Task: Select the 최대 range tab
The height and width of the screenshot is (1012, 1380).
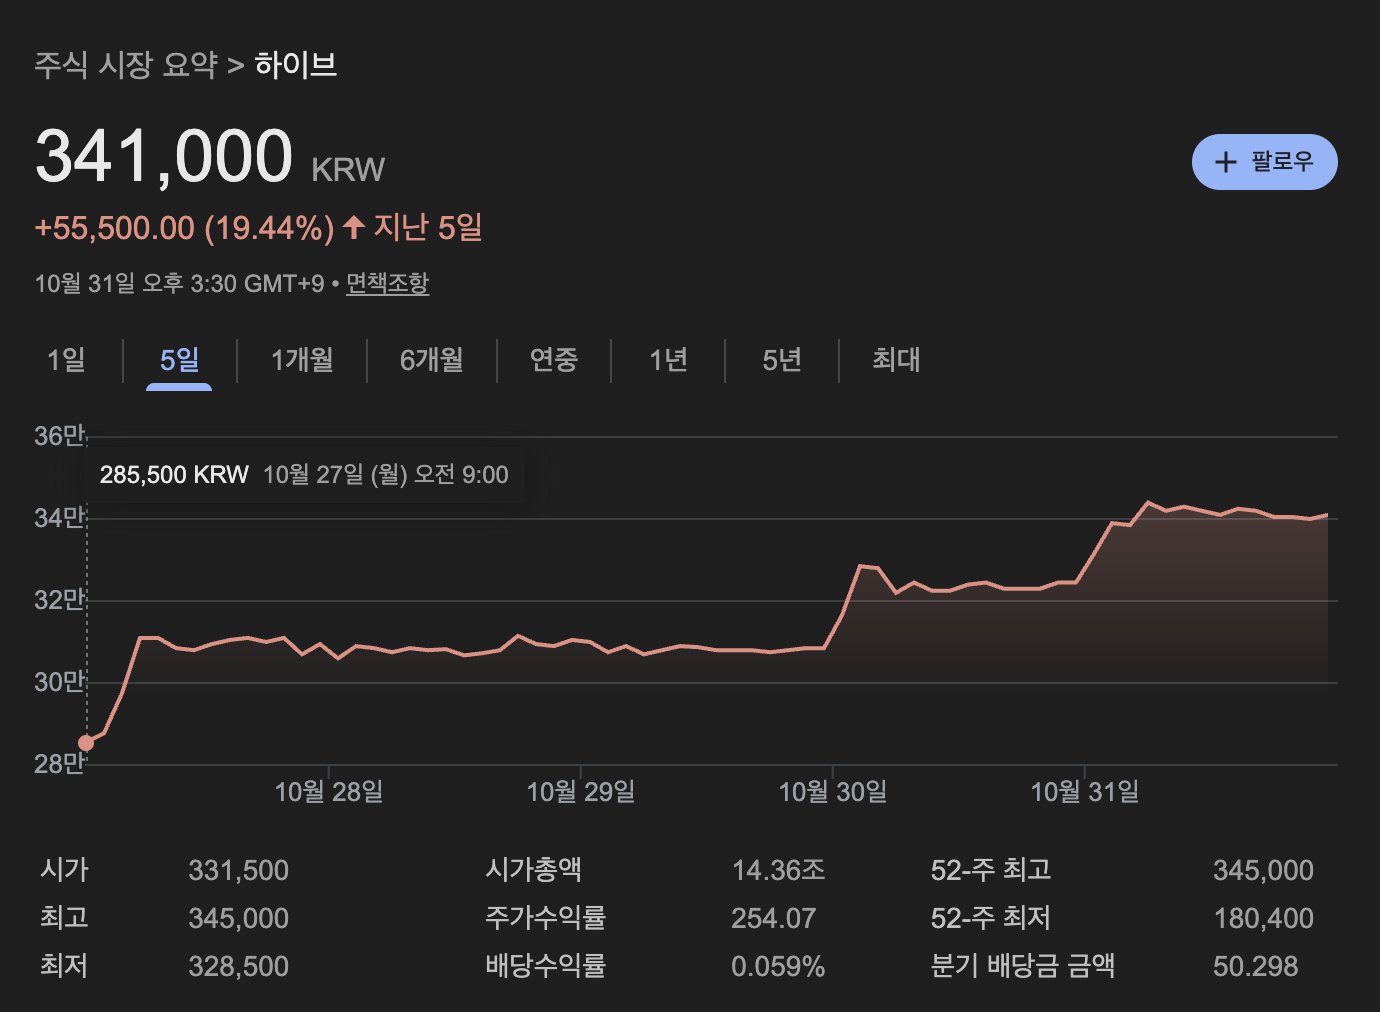Action: tap(896, 360)
